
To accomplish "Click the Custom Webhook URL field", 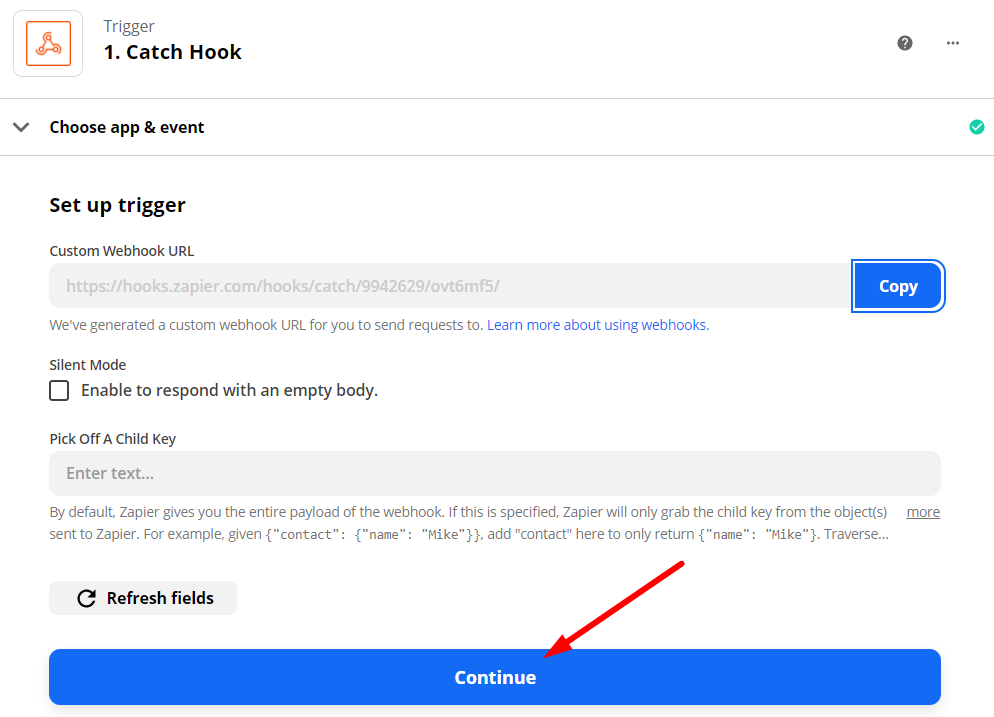I will tap(450, 286).
